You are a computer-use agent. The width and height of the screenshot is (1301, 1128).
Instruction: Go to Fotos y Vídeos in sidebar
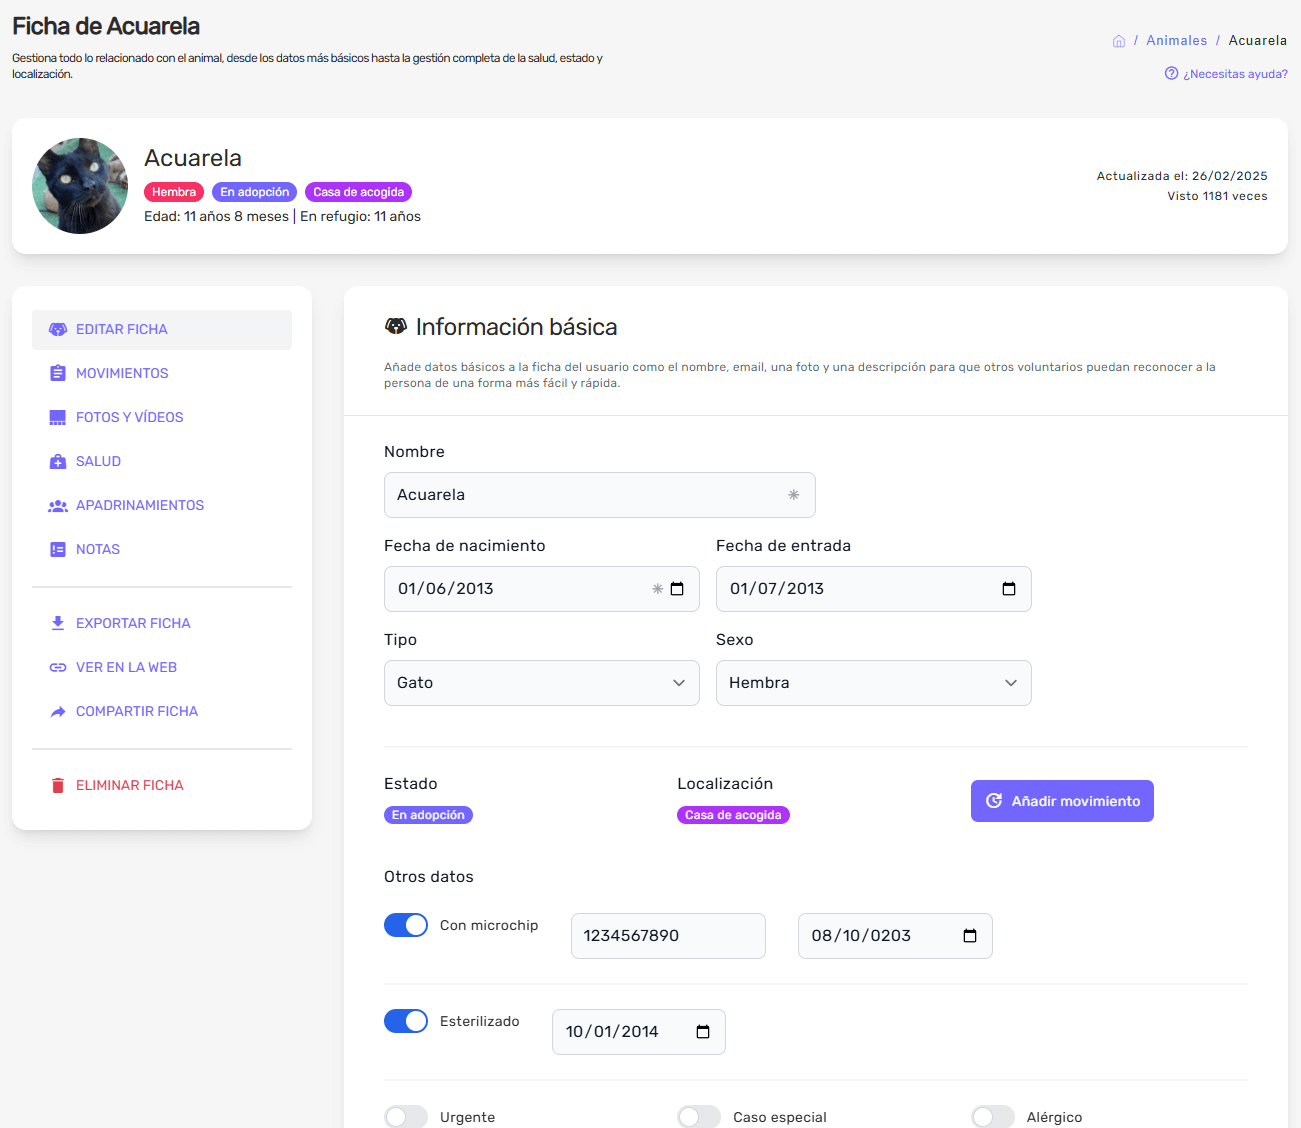[129, 417]
